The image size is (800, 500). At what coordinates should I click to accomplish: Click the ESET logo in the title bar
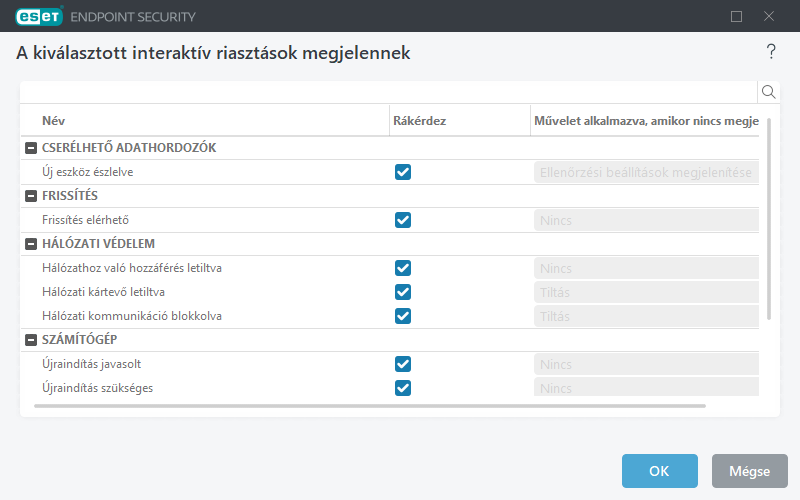39,16
